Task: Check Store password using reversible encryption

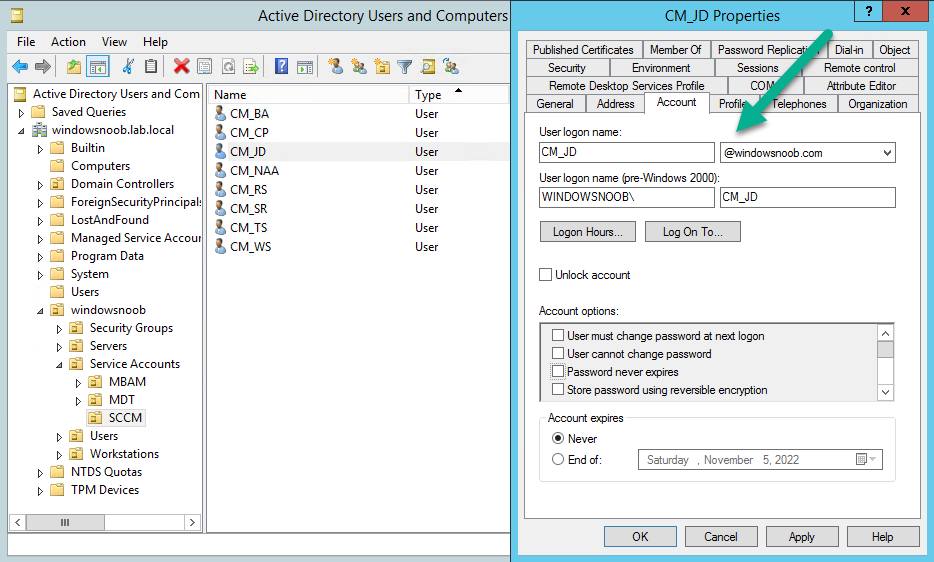Action: click(x=558, y=389)
